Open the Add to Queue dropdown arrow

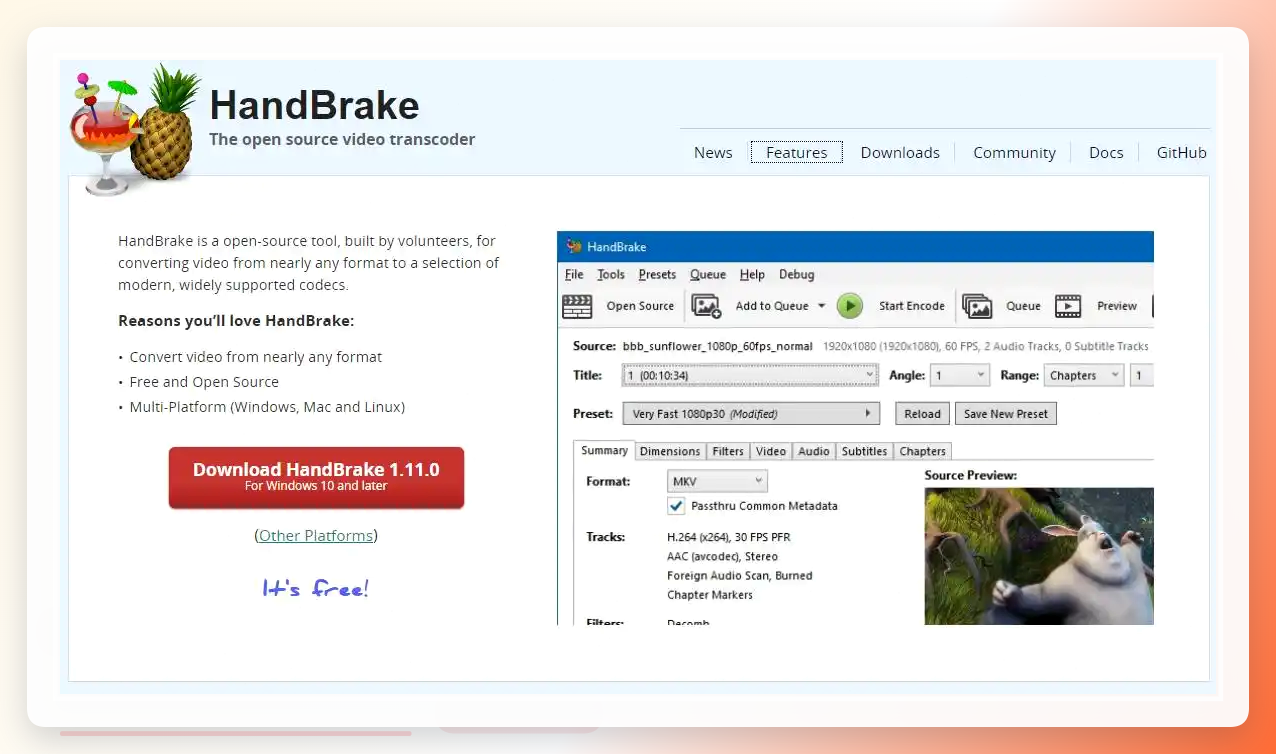[x=822, y=306]
